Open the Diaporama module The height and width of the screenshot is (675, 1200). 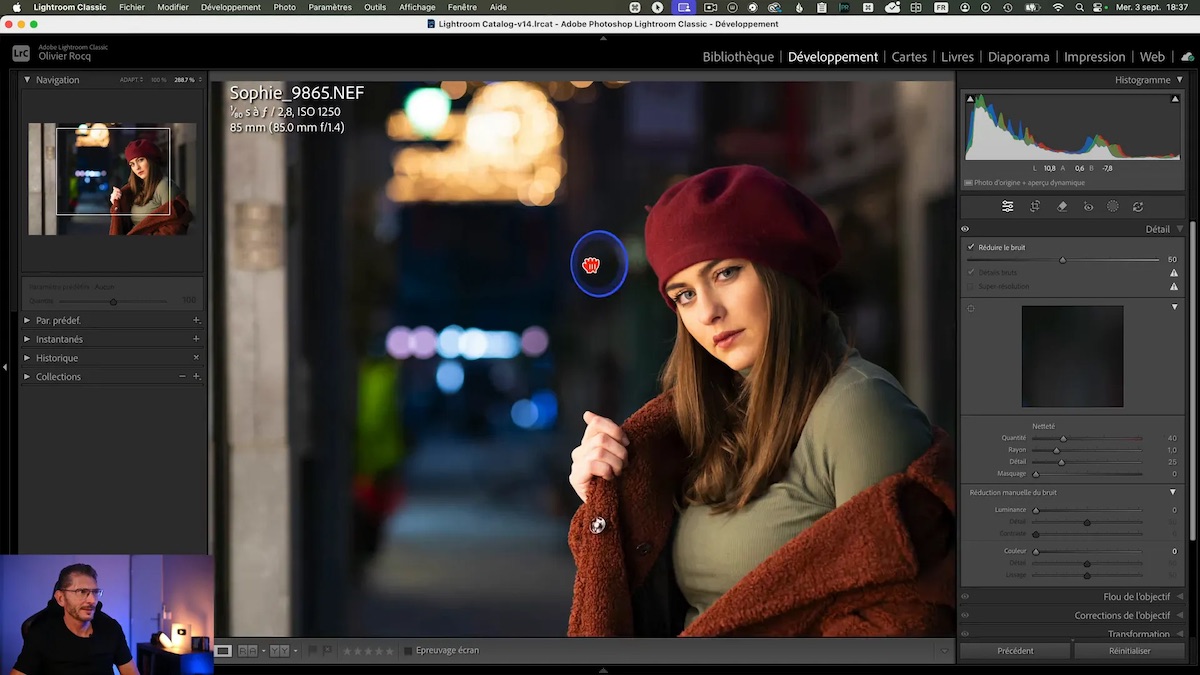(1019, 57)
